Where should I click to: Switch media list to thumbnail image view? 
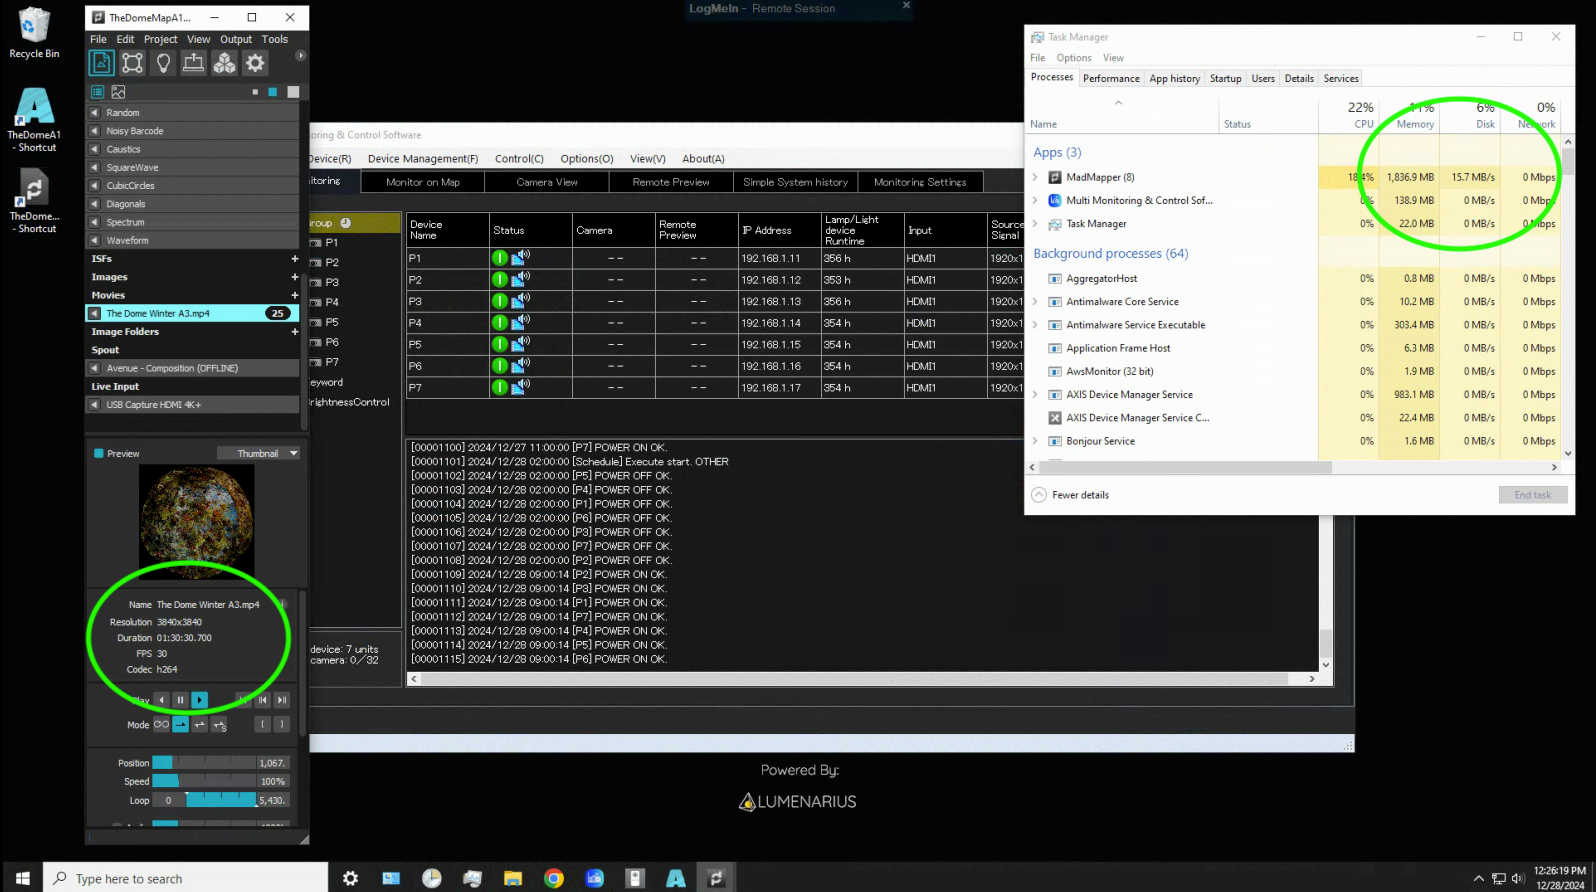(x=118, y=92)
